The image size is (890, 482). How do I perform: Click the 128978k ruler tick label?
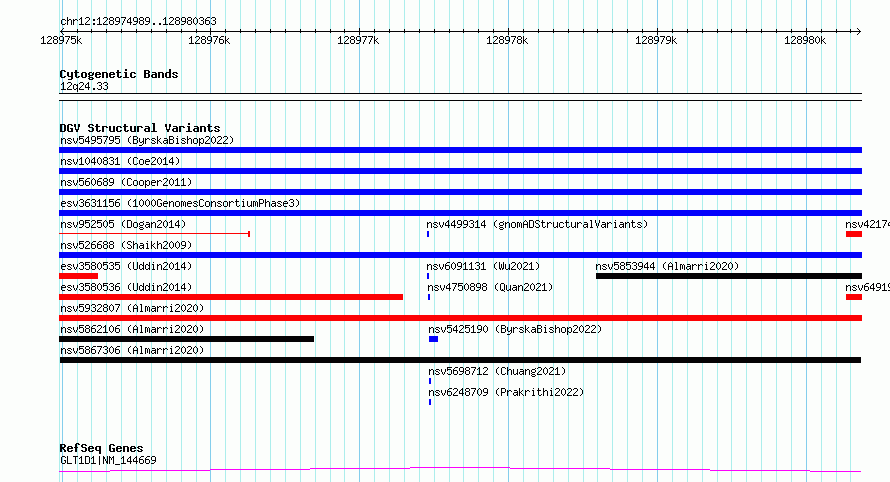[507, 40]
